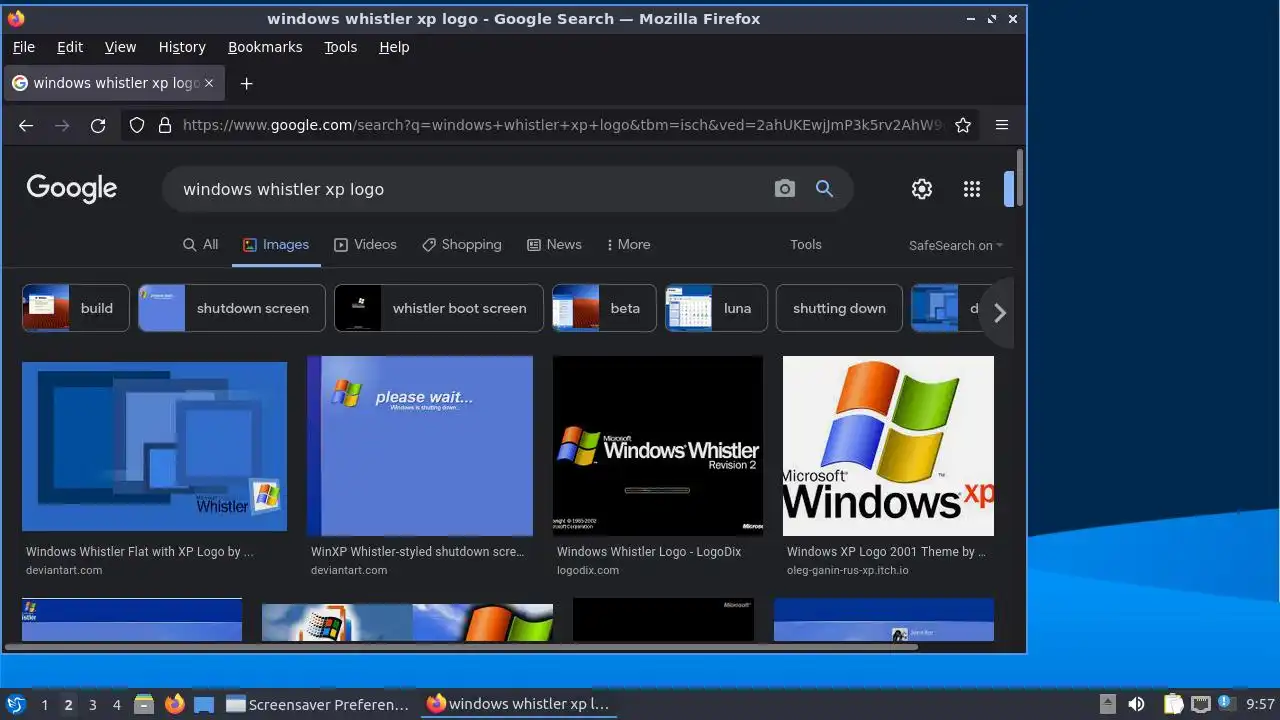Reload the current page
This screenshot has width=1280, height=720.
pyautogui.click(x=98, y=125)
